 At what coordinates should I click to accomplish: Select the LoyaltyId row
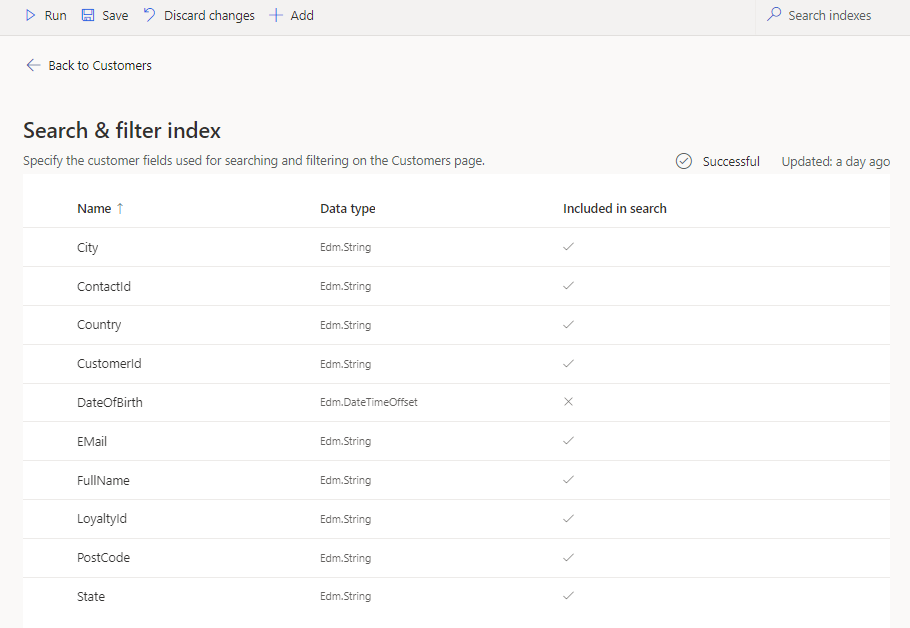click(x=102, y=519)
